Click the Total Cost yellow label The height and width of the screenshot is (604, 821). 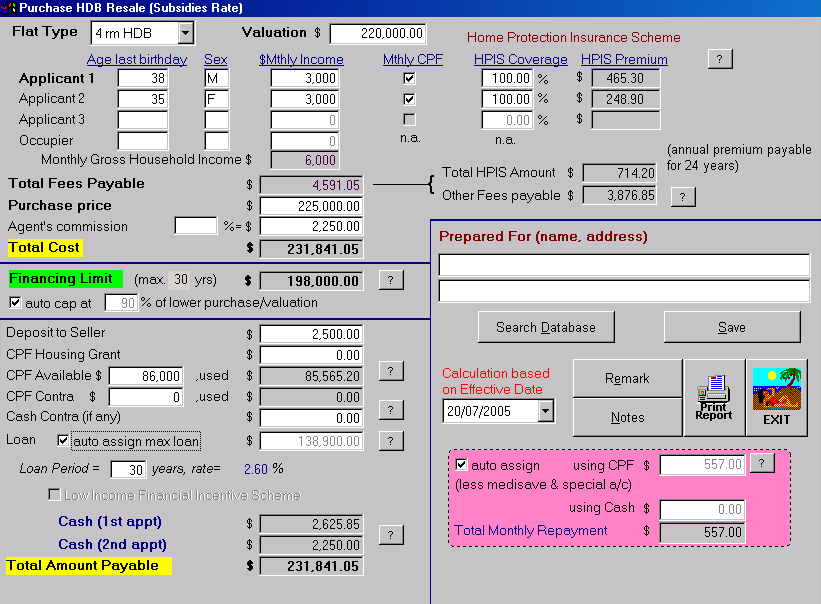pos(45,248)
